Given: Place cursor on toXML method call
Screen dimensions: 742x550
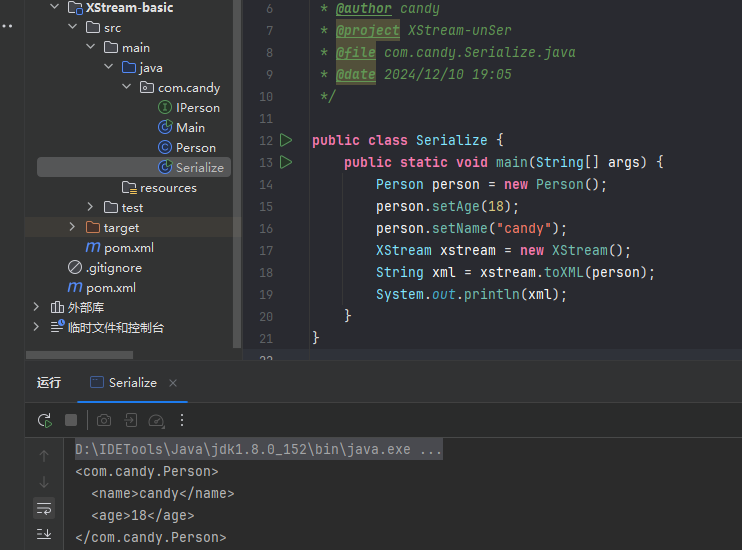Looking at the screenshot, I should [x=564, y=272].
